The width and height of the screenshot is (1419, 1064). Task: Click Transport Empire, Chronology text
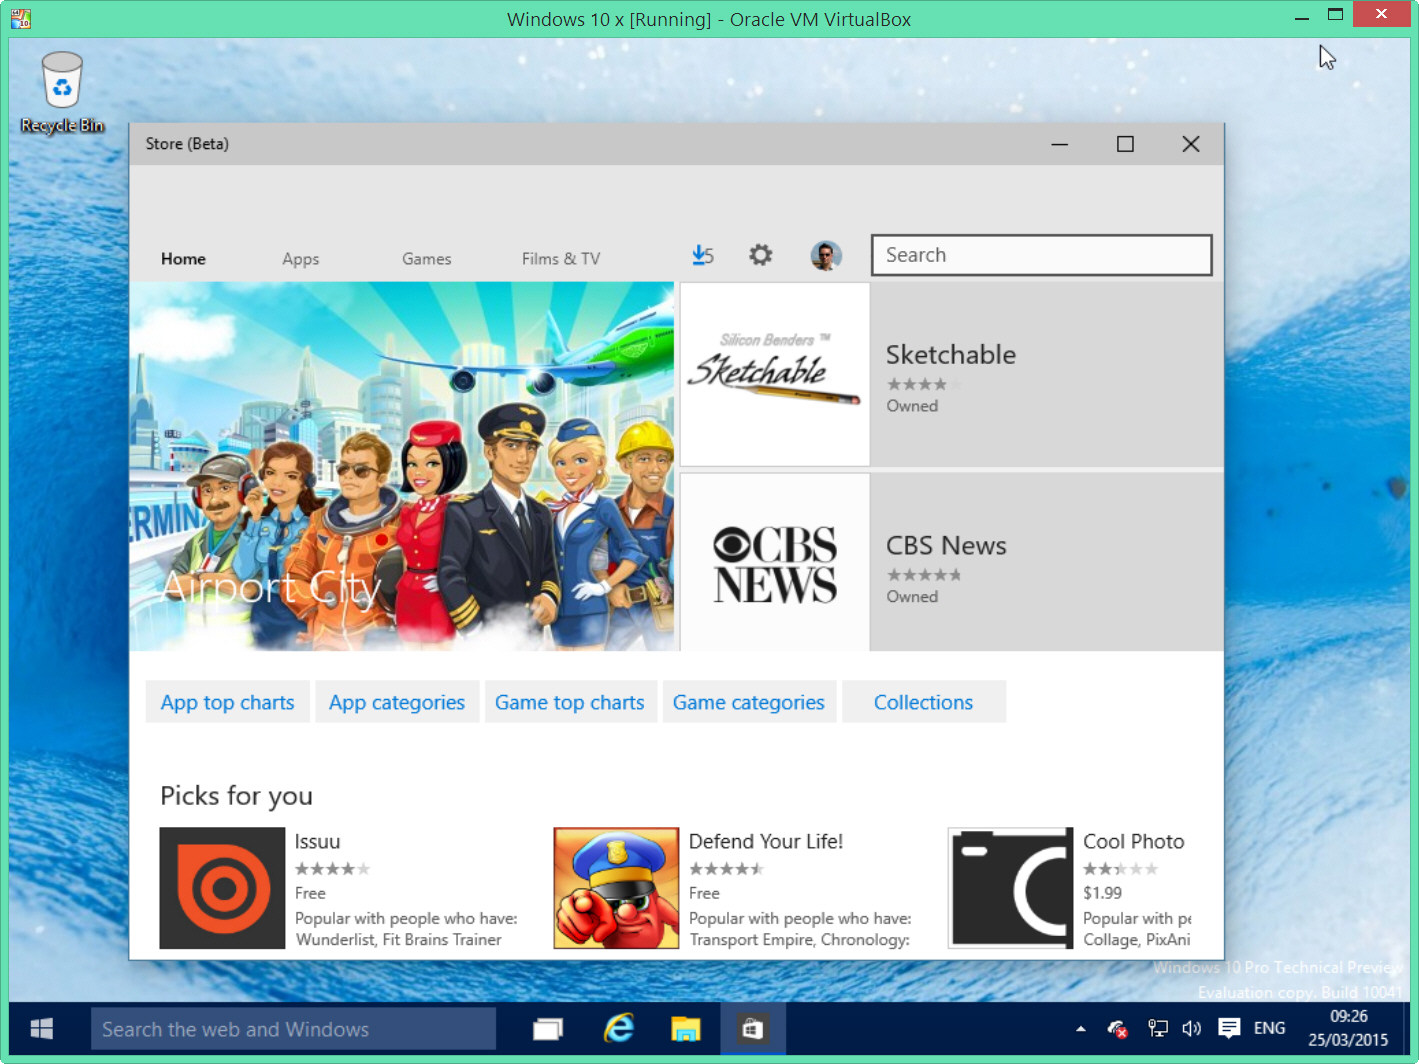point(800,940)
